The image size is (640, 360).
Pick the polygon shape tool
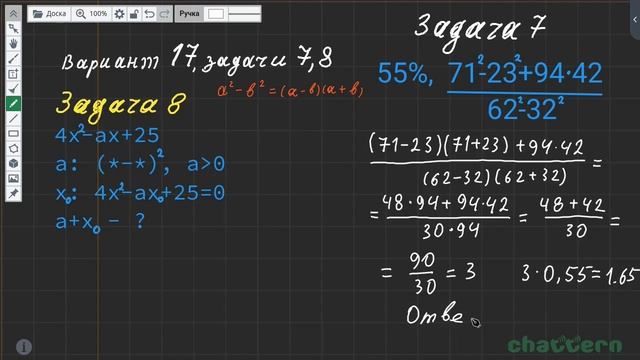click(13, 149)
